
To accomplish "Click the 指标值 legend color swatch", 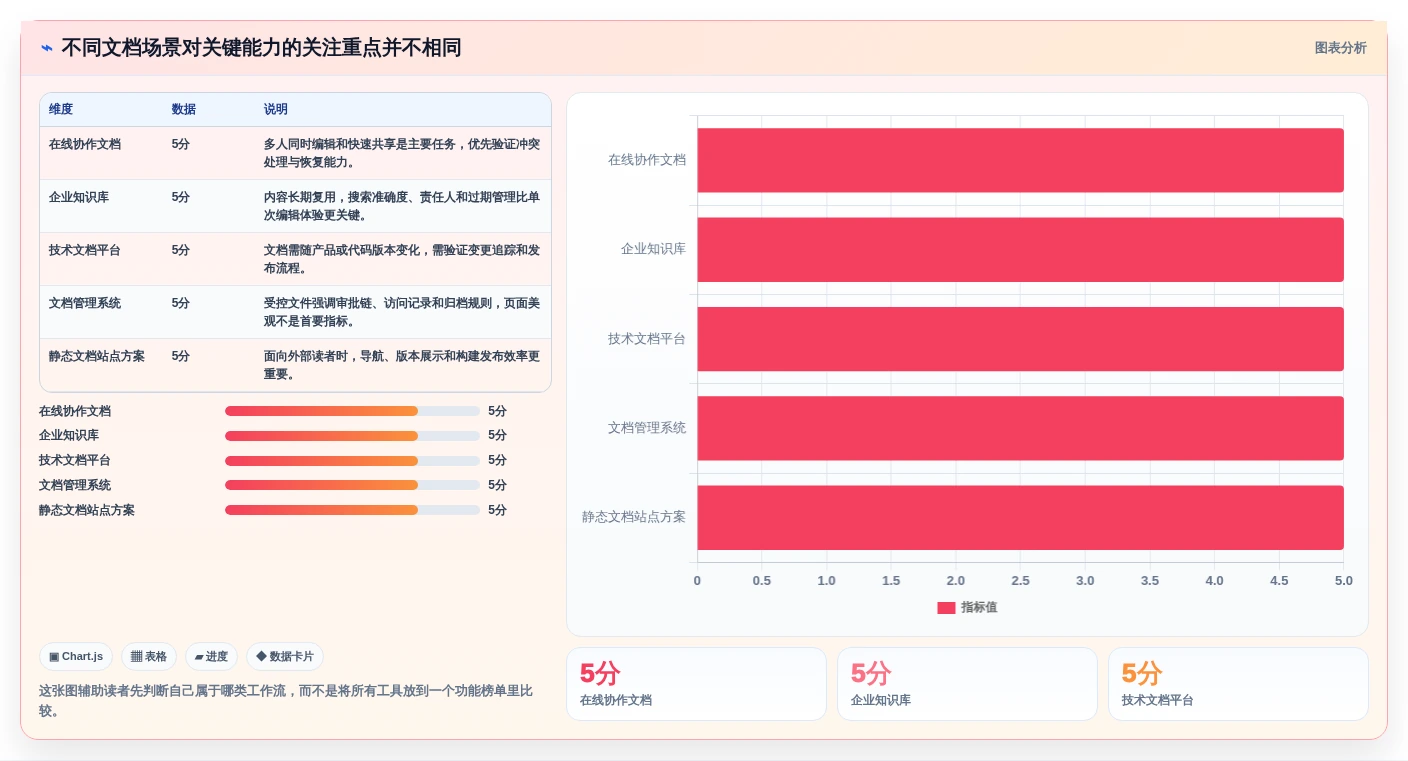I will click(x=946, y=608).
